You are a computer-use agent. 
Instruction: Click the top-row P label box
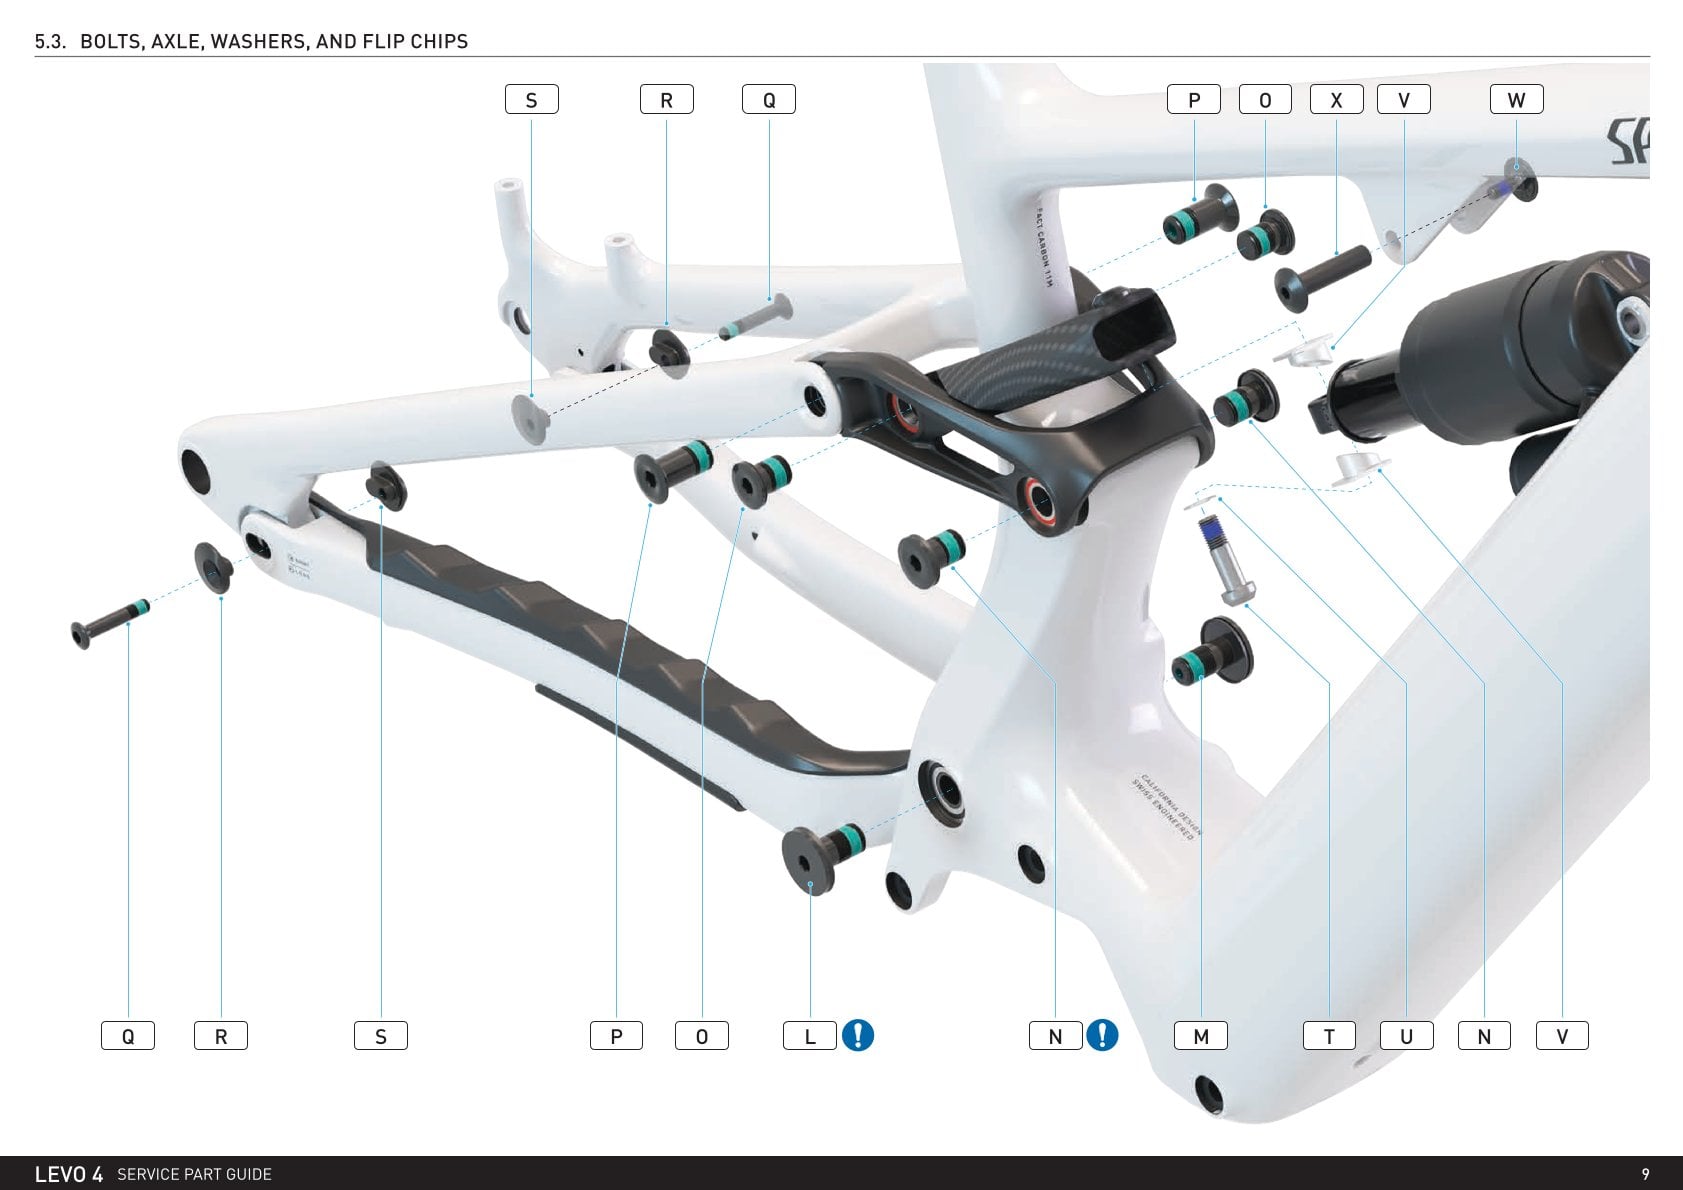point(1194,100)
